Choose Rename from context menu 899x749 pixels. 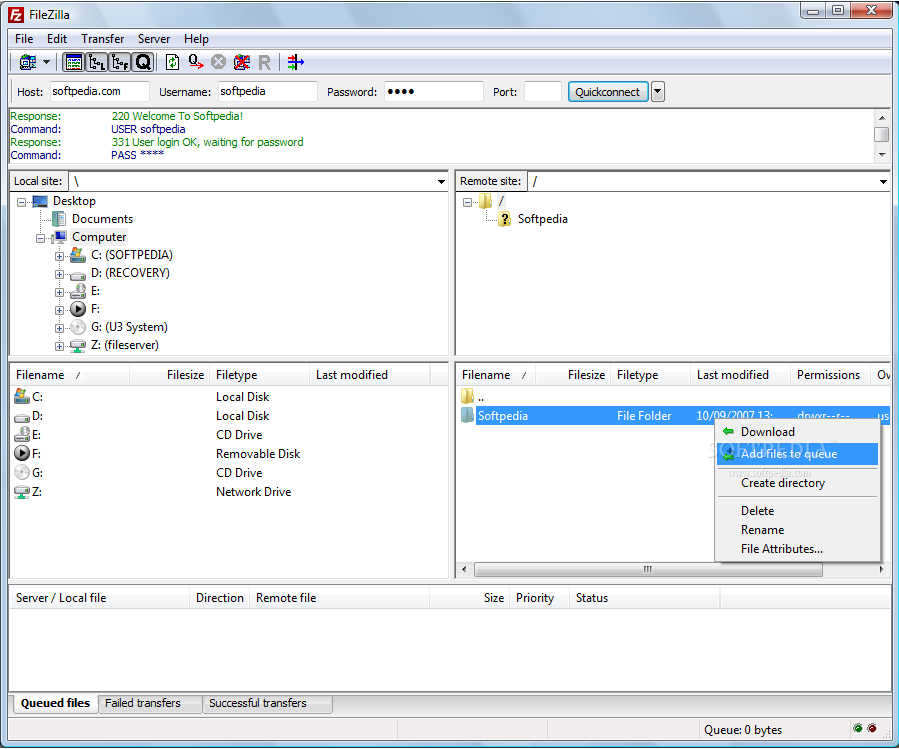click(797, 530)
